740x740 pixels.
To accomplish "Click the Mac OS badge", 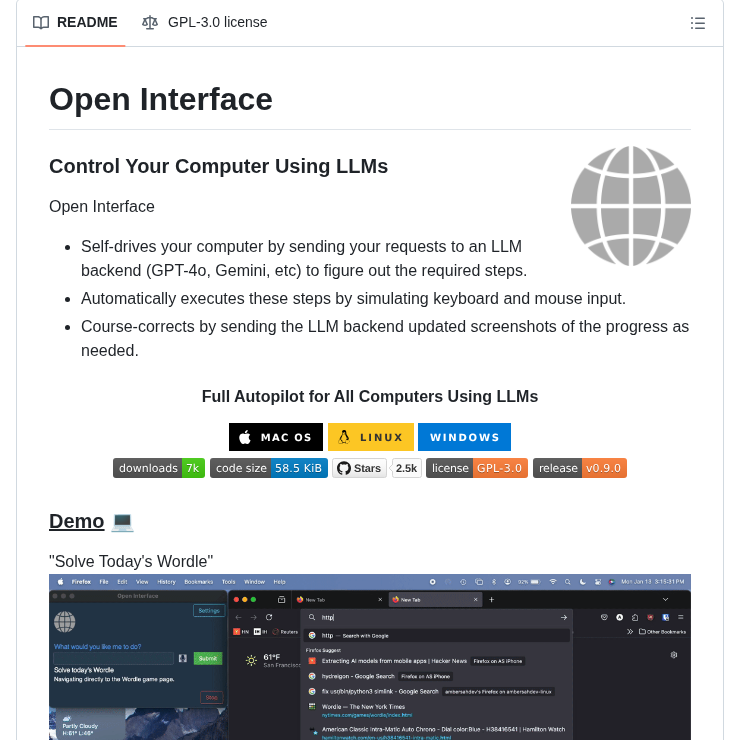I will coord(276,437).
